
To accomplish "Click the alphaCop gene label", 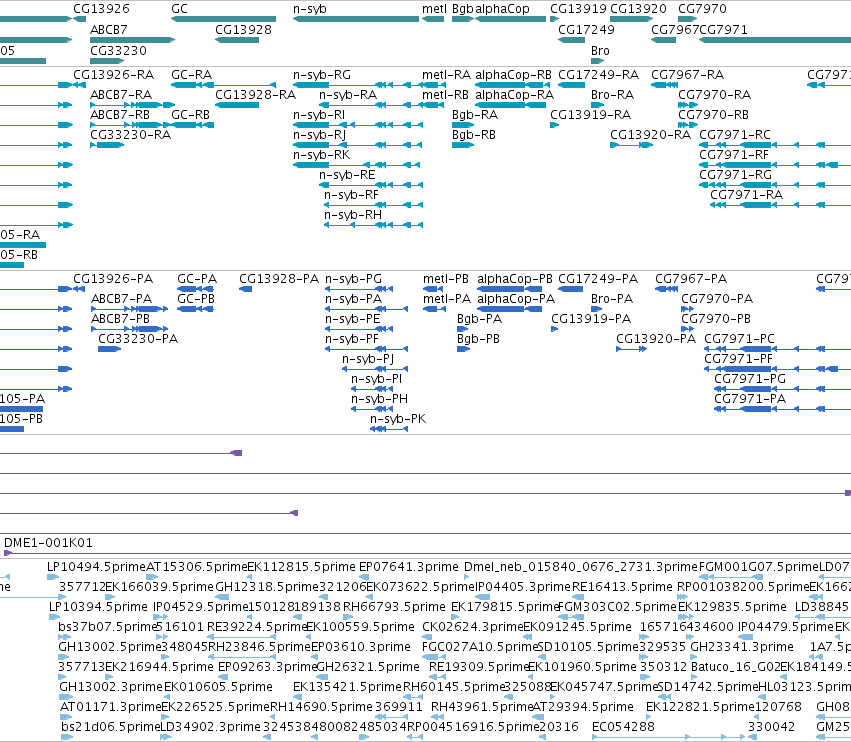I will point(502,9).
